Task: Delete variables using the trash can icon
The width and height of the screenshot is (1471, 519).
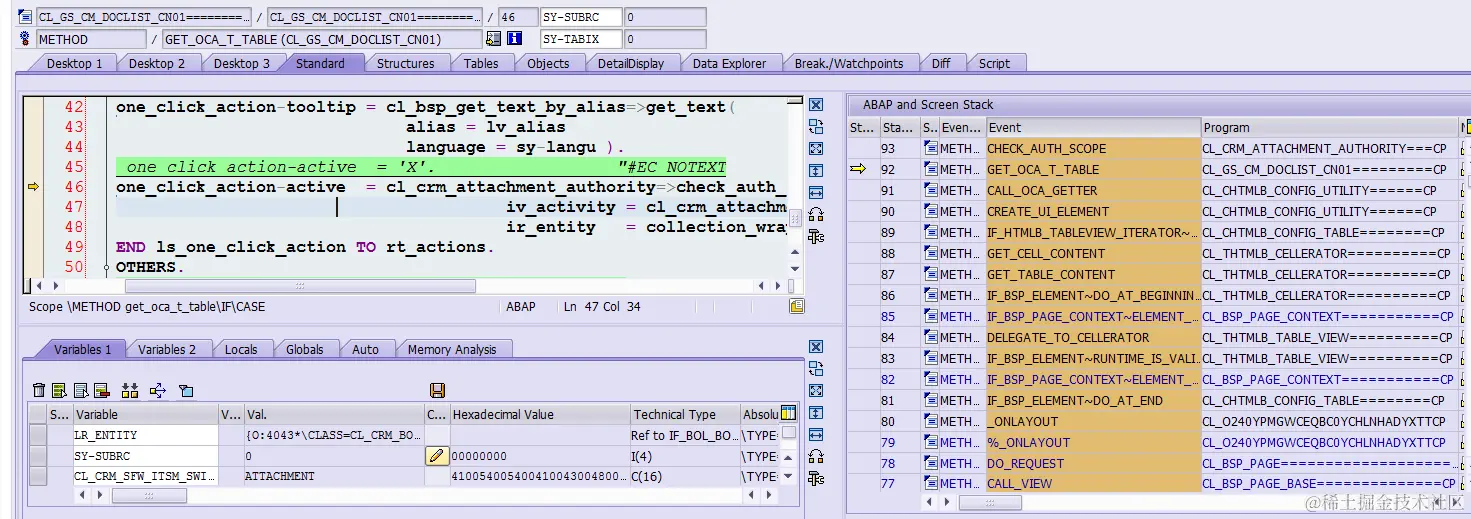Action: tap(39, 391)
